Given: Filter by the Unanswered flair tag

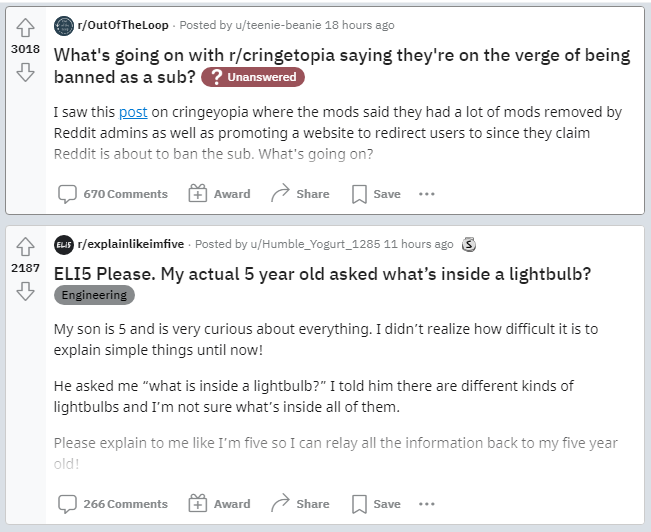Looking at the screenshot, I should point(253,77).
